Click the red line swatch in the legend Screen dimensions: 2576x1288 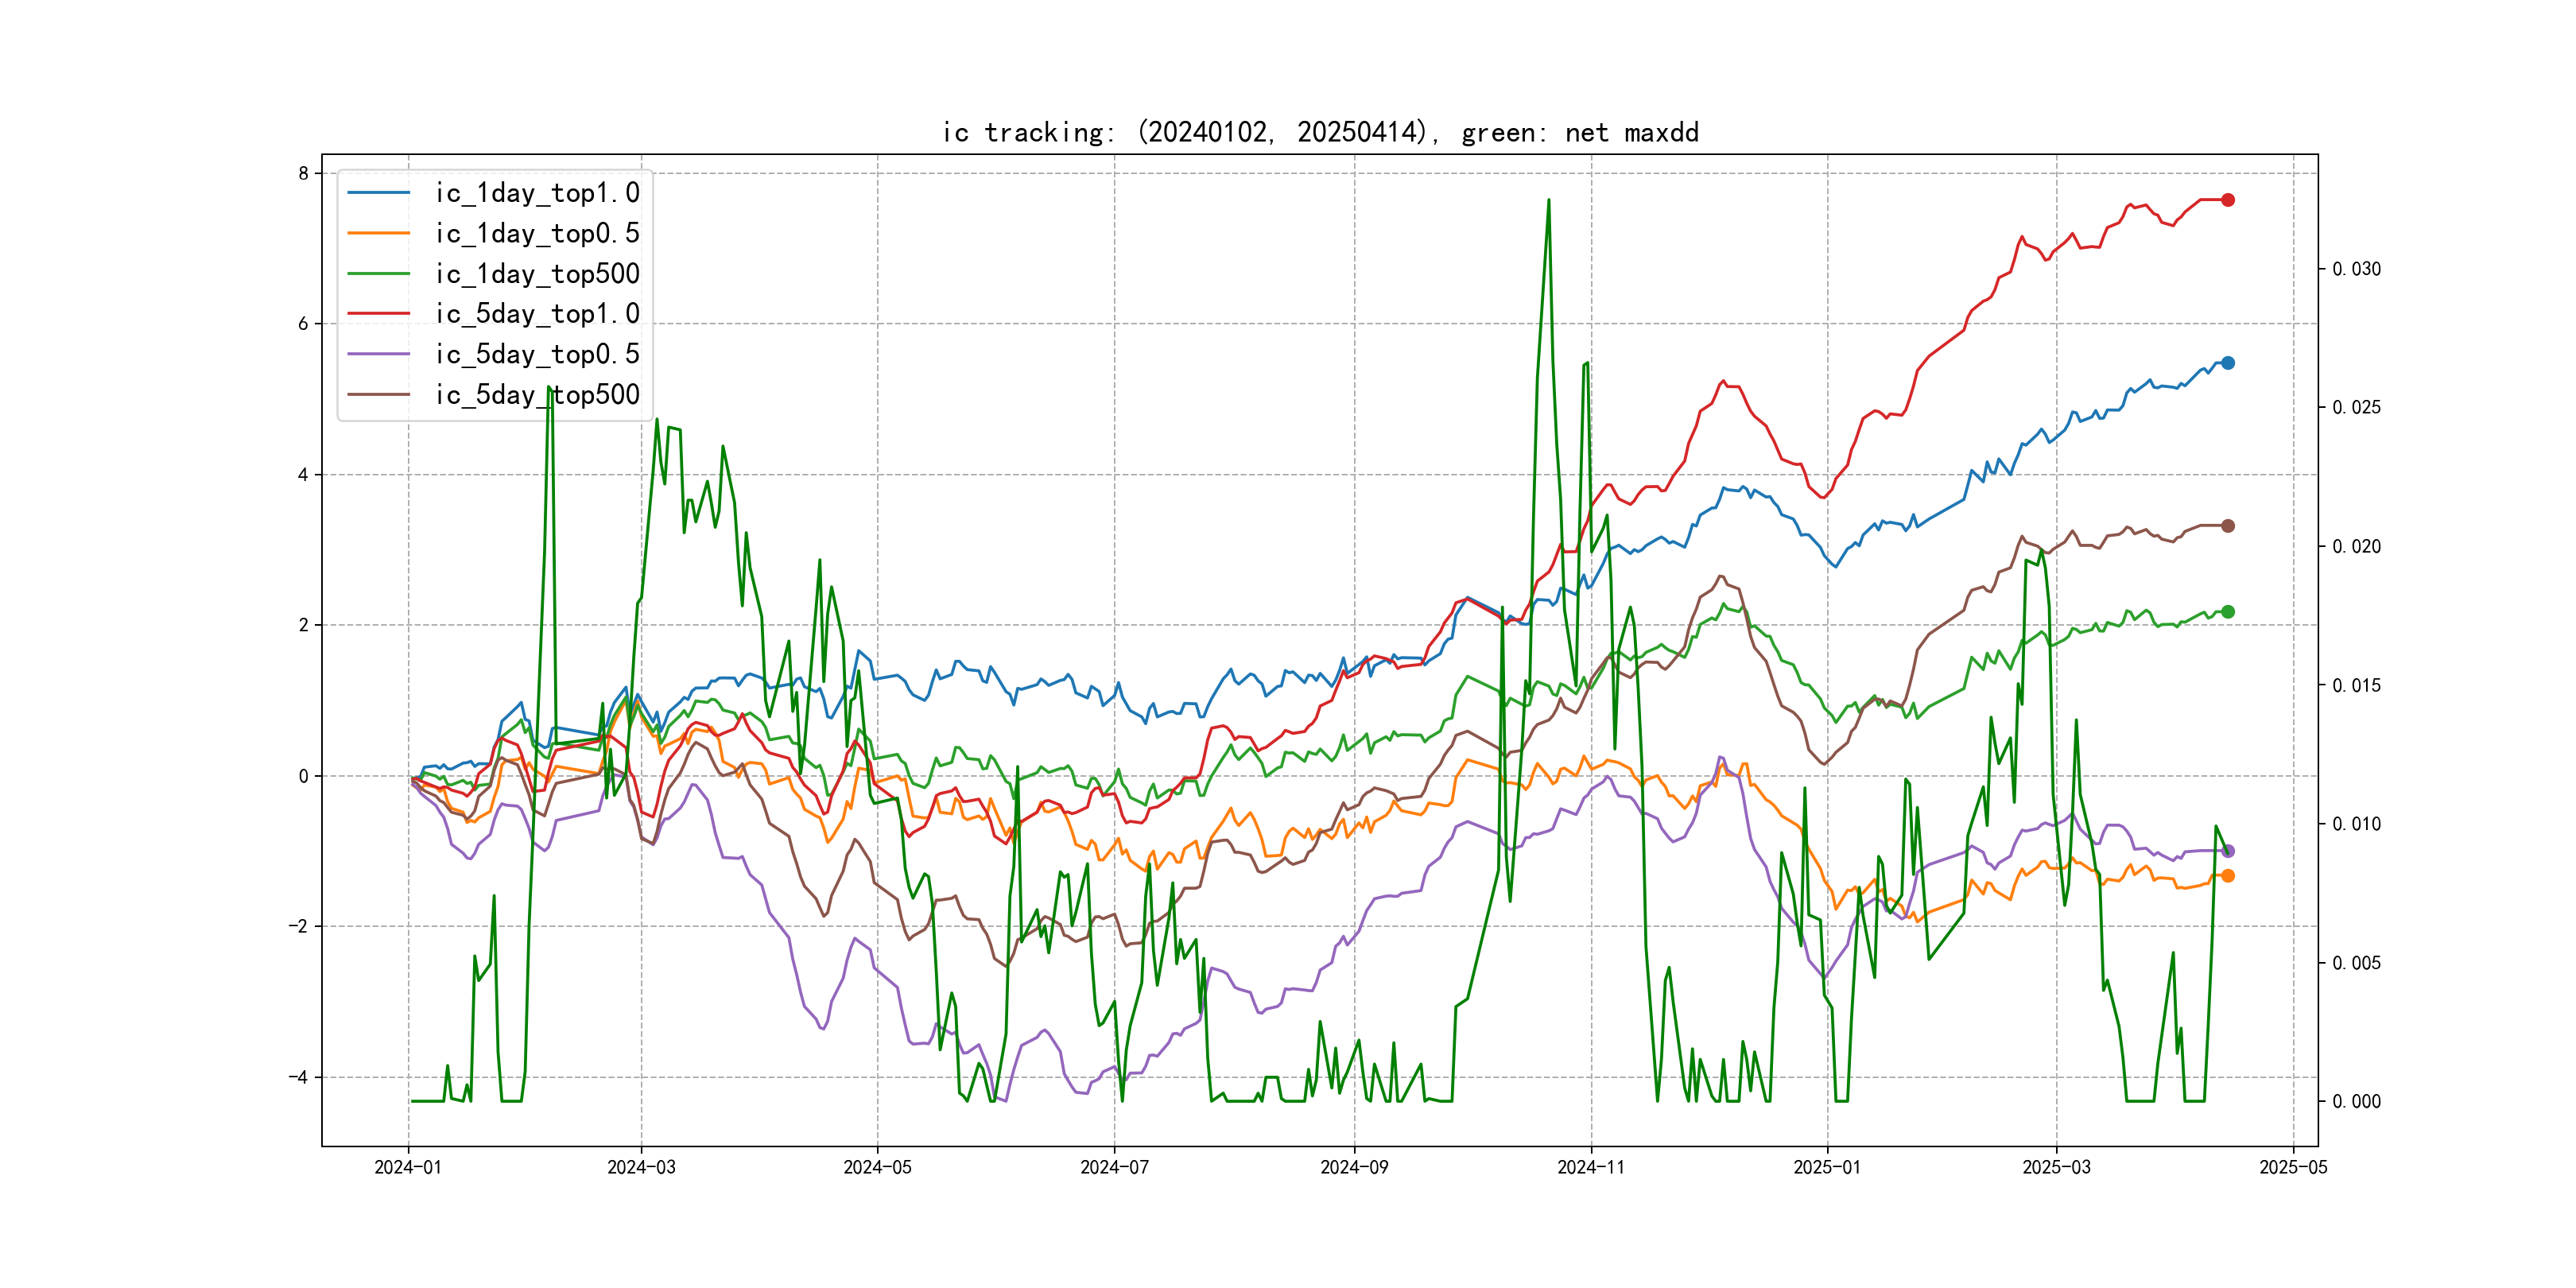pyautogui.click(x=378, y=314)
